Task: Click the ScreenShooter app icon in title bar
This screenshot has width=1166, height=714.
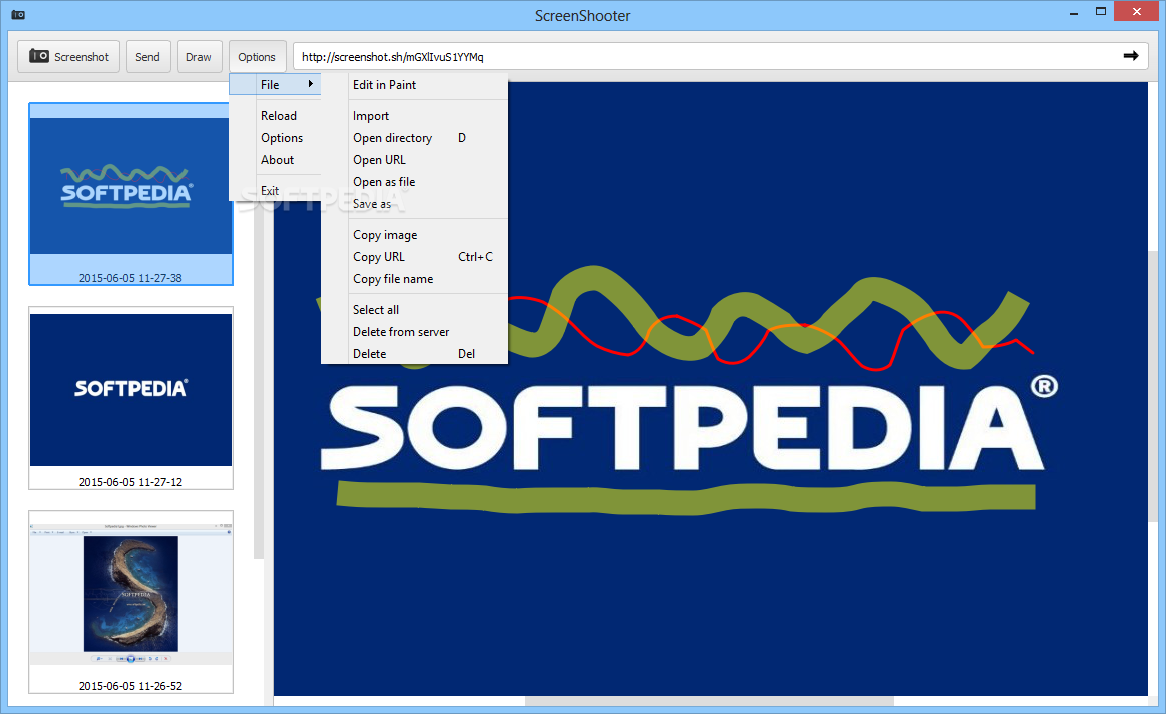Action: click(x=18, y=14)
